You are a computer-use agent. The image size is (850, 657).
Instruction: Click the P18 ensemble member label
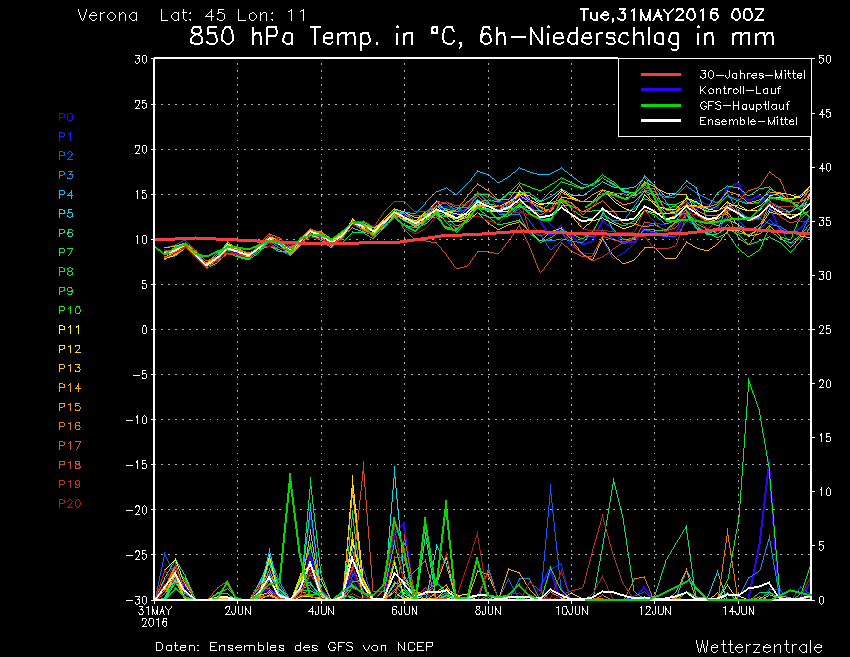point(69,465)
